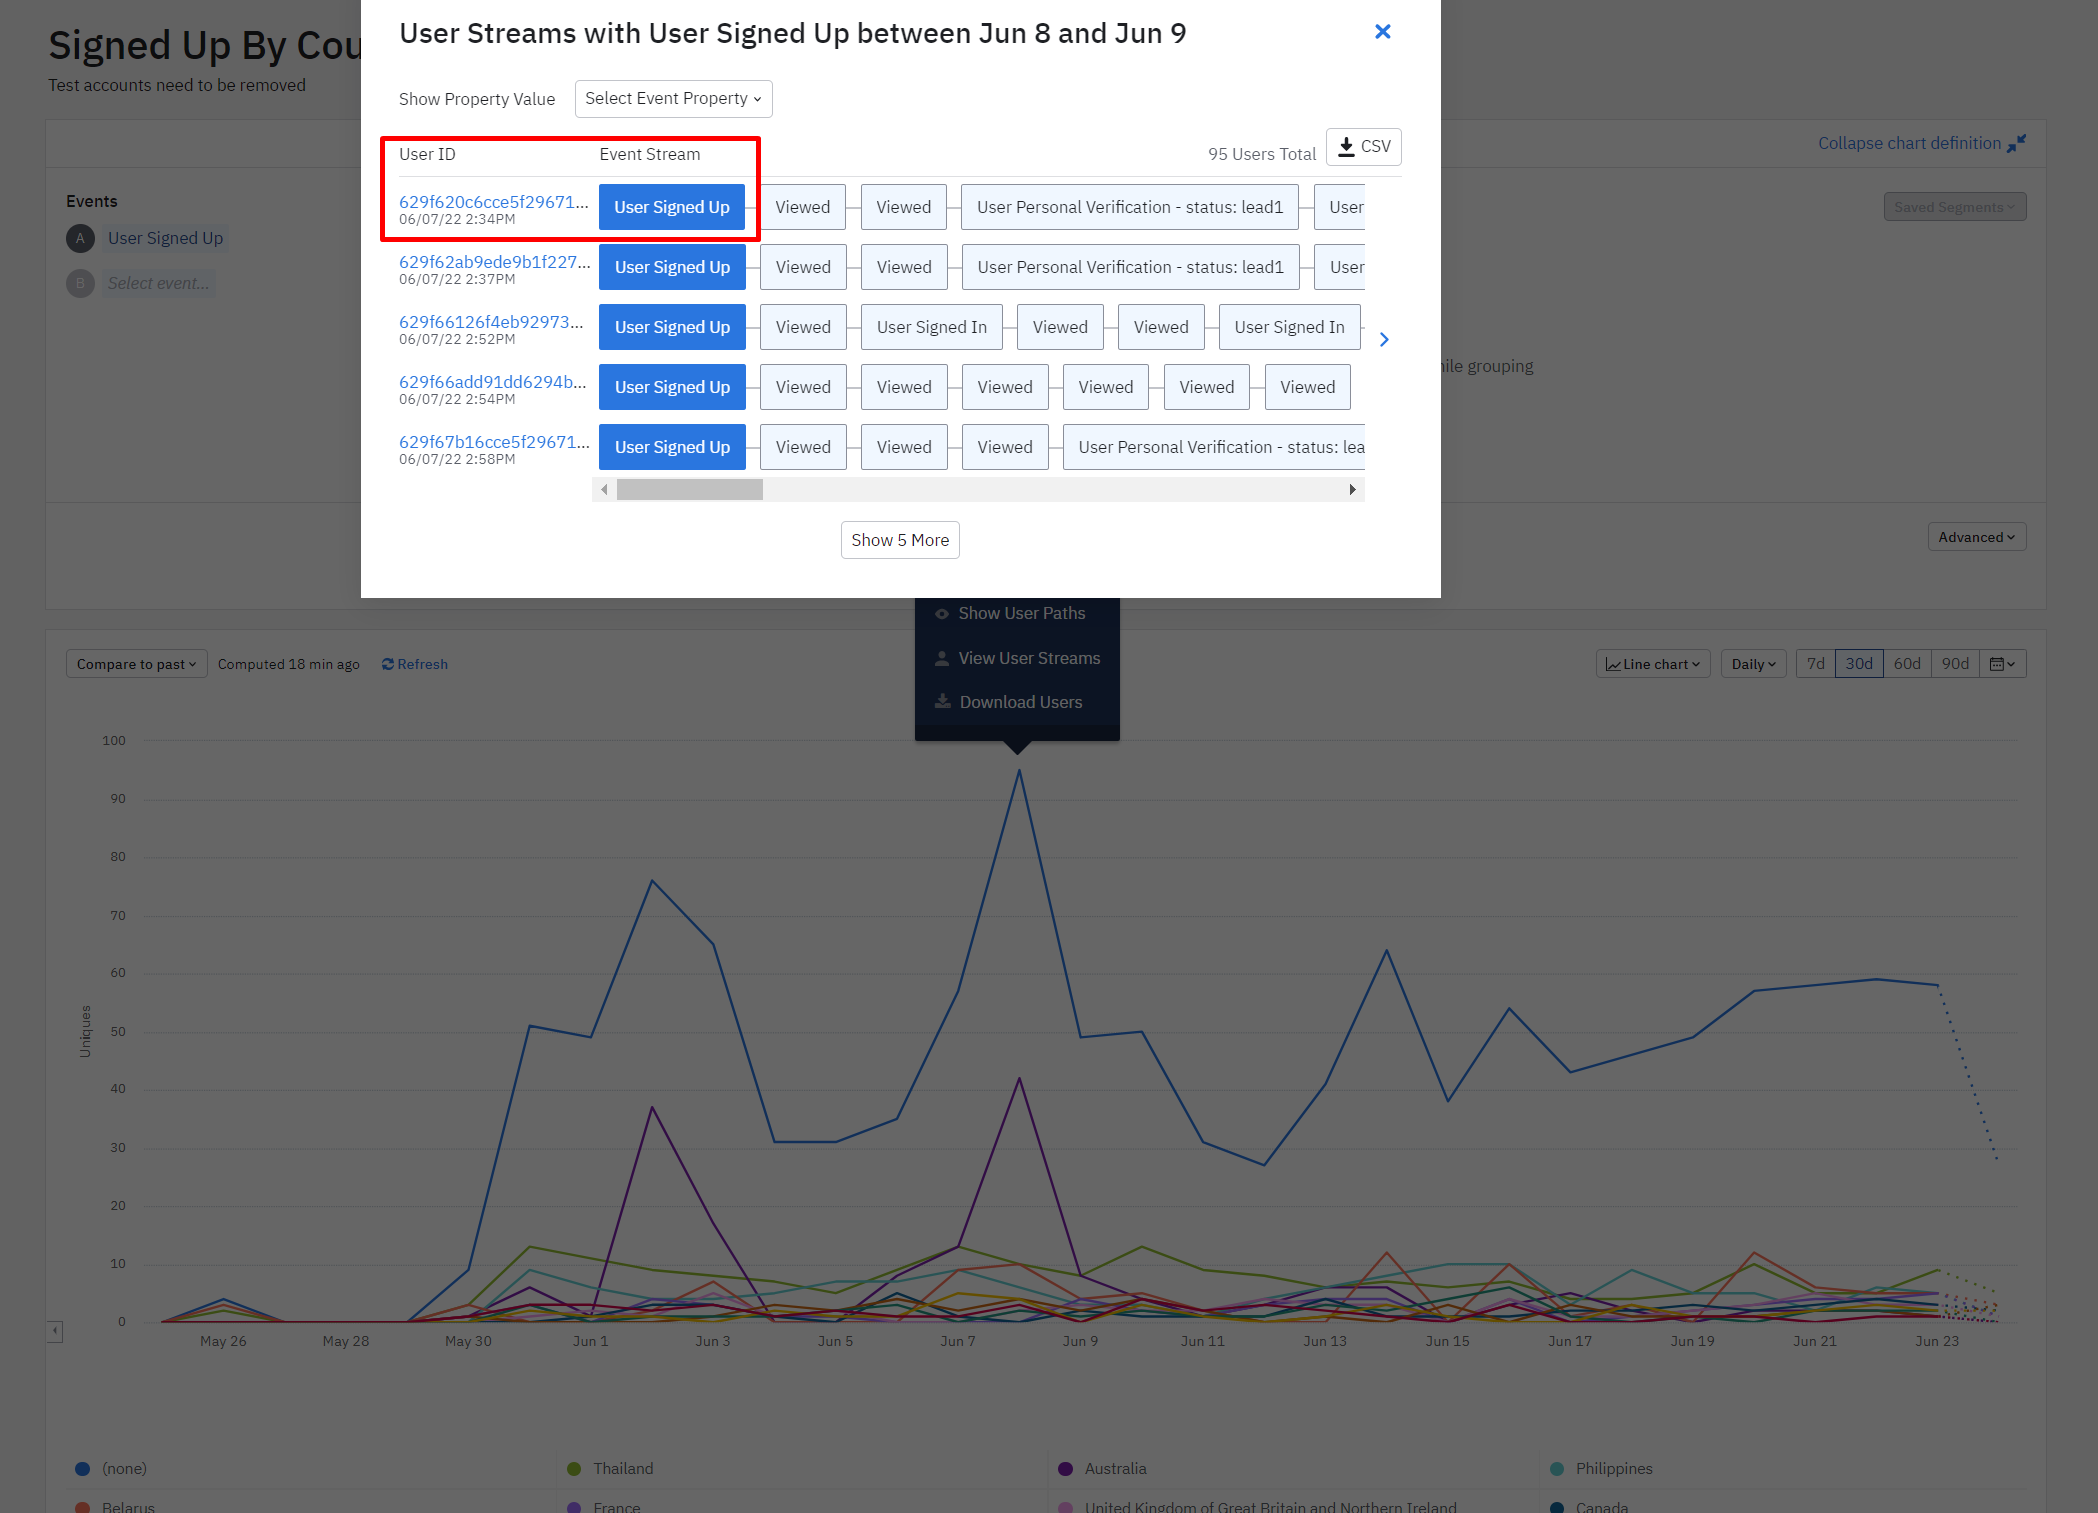Choose View User Streams menu item

[x=1028, y=658]
